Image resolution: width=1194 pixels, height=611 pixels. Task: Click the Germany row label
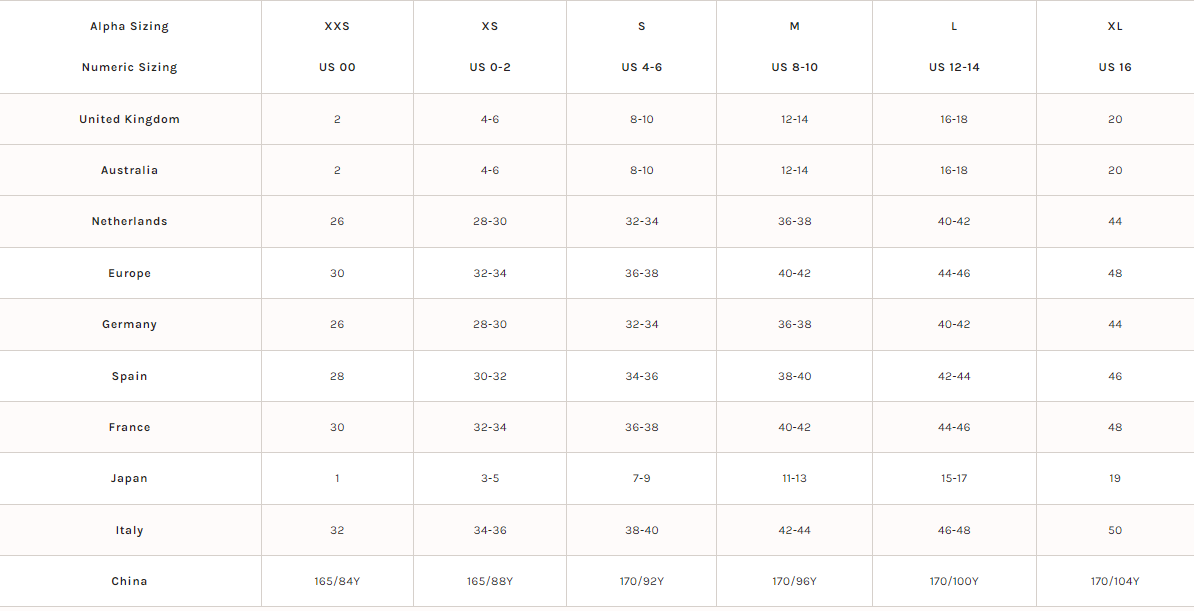click(x=130, y=324)
